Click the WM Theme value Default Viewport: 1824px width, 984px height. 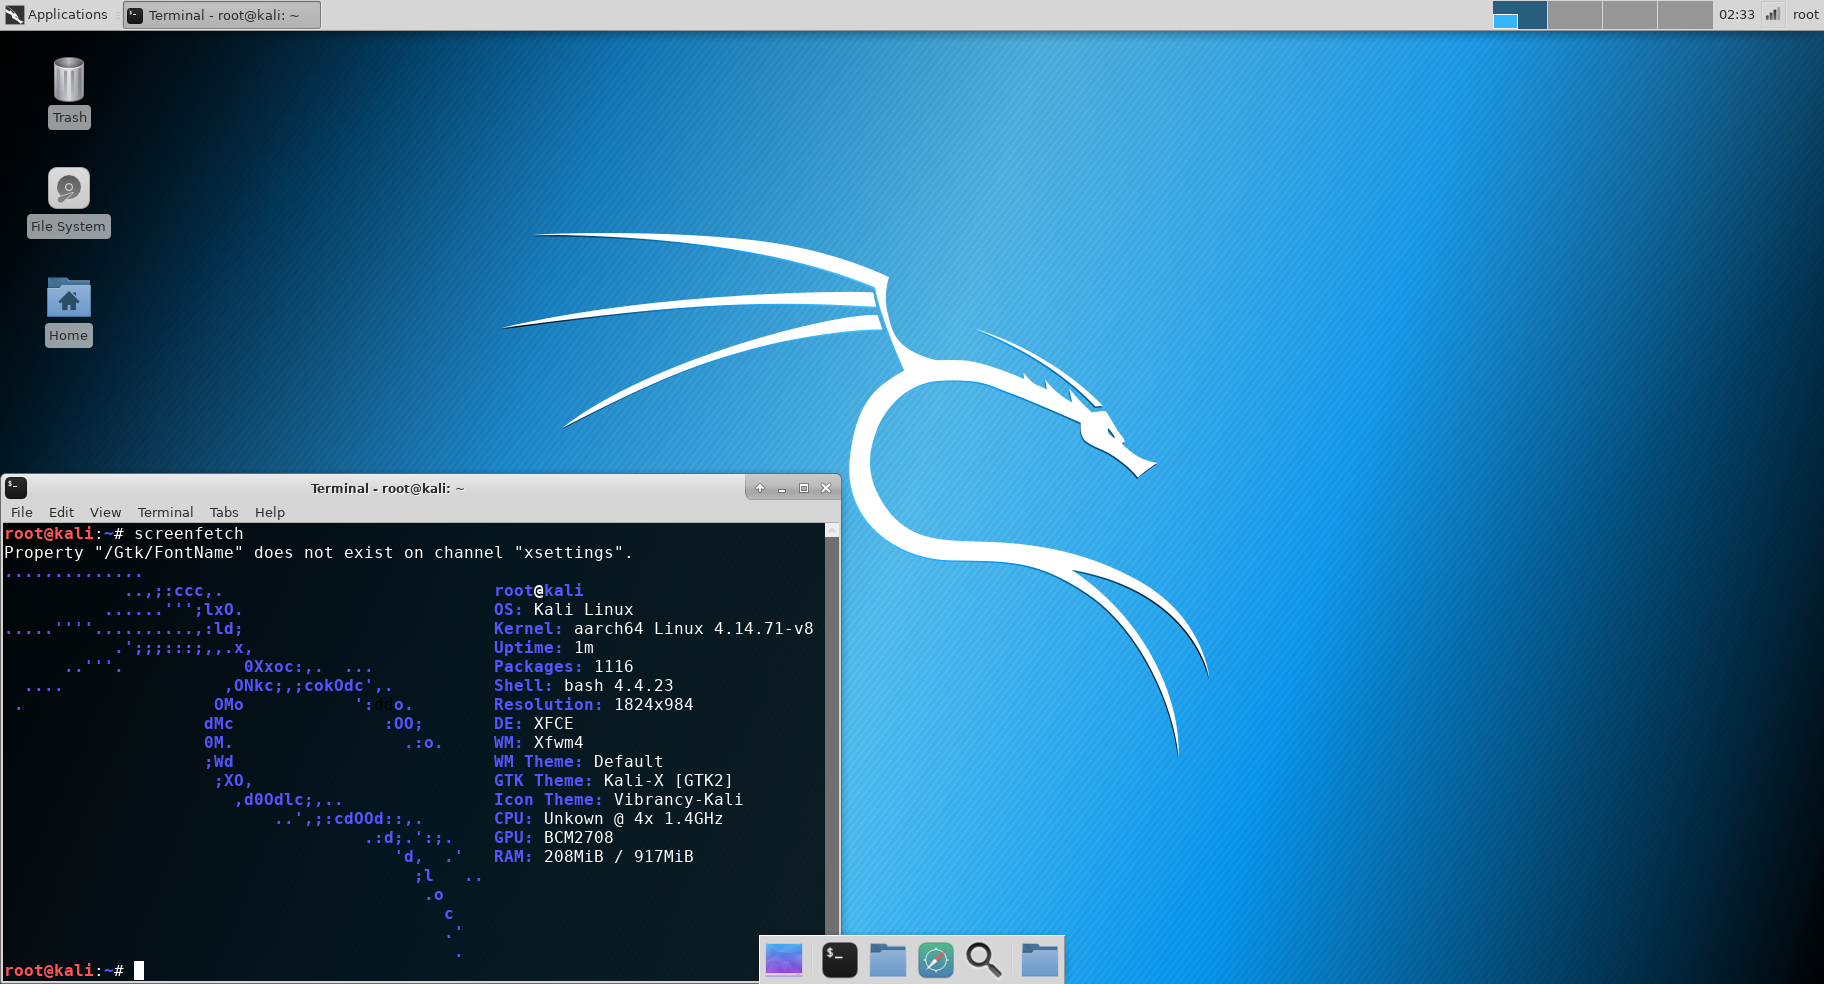click(x=628, y=762)
